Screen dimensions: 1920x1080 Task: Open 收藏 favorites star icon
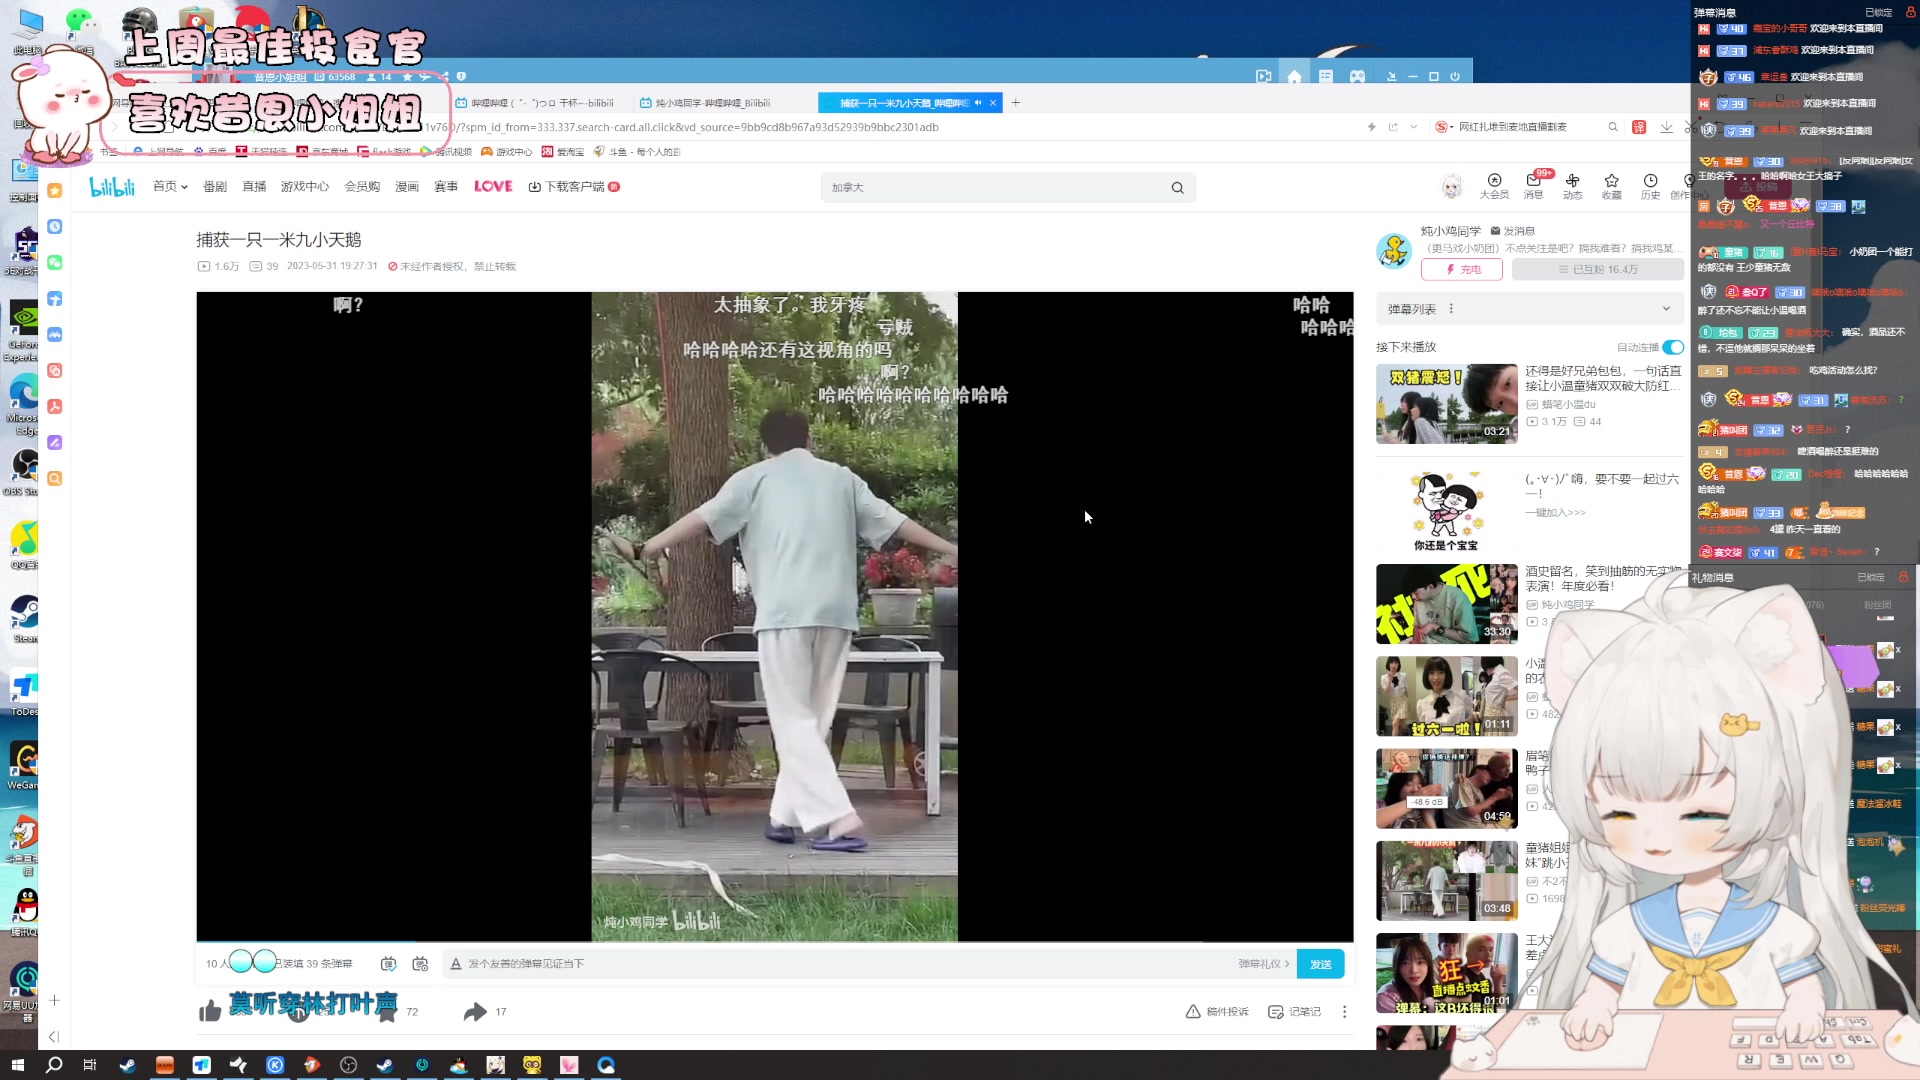point(1611,182)
